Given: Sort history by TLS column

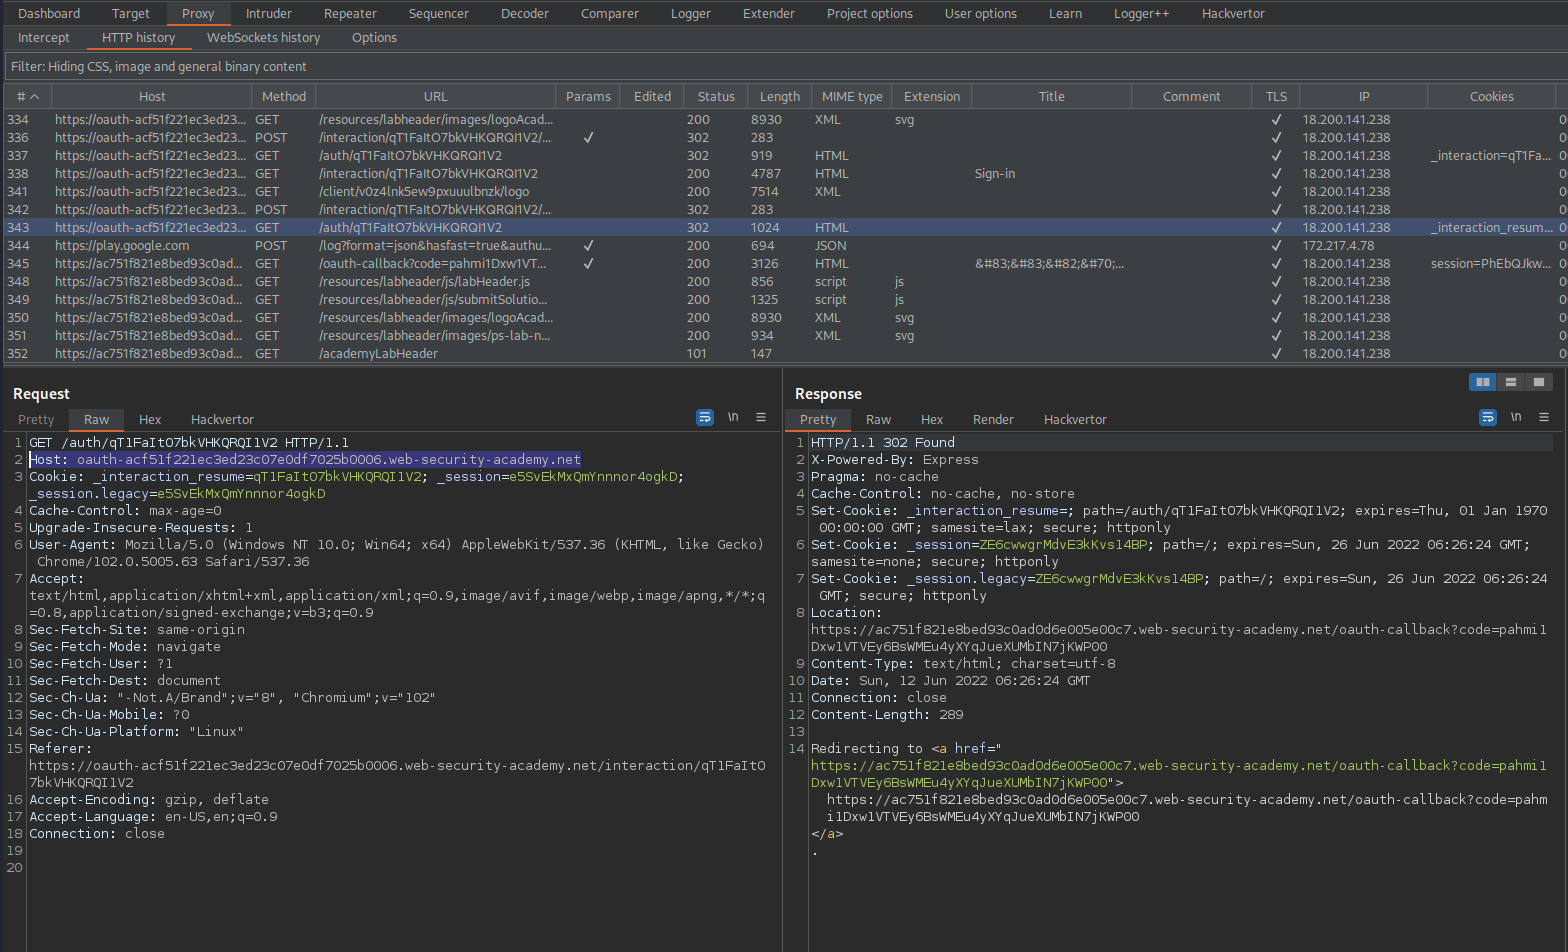Looking at the screenshot, I should coord(1276,97).
